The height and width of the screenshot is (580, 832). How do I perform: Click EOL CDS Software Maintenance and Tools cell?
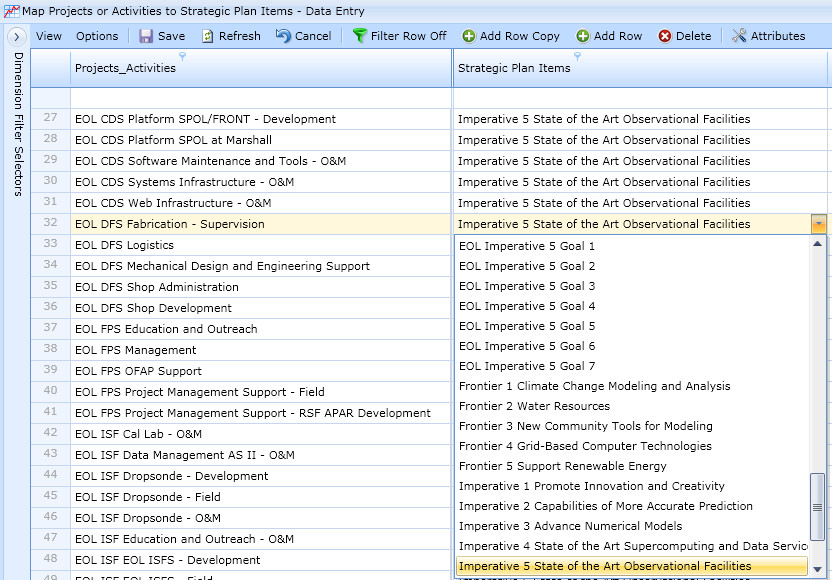(x=261, y=161)
